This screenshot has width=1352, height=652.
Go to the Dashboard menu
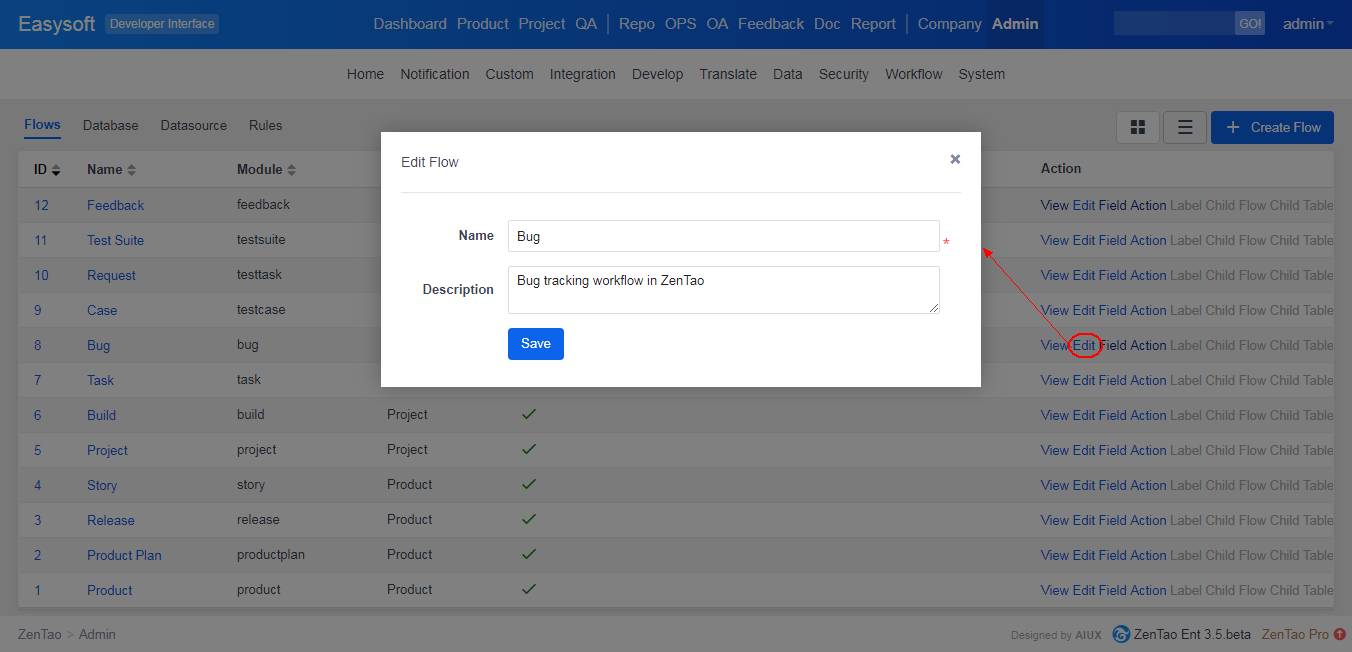click(410, 24)
